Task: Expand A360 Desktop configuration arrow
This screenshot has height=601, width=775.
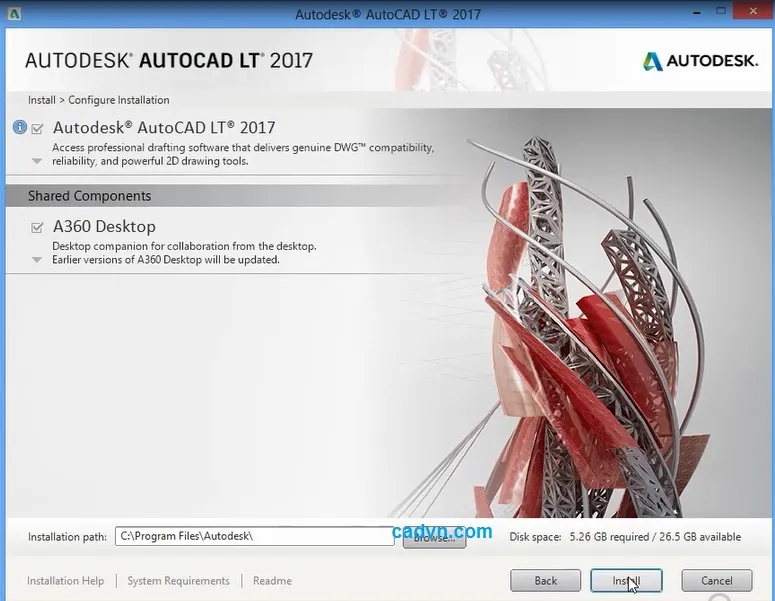Action: (x=37, y=260)
